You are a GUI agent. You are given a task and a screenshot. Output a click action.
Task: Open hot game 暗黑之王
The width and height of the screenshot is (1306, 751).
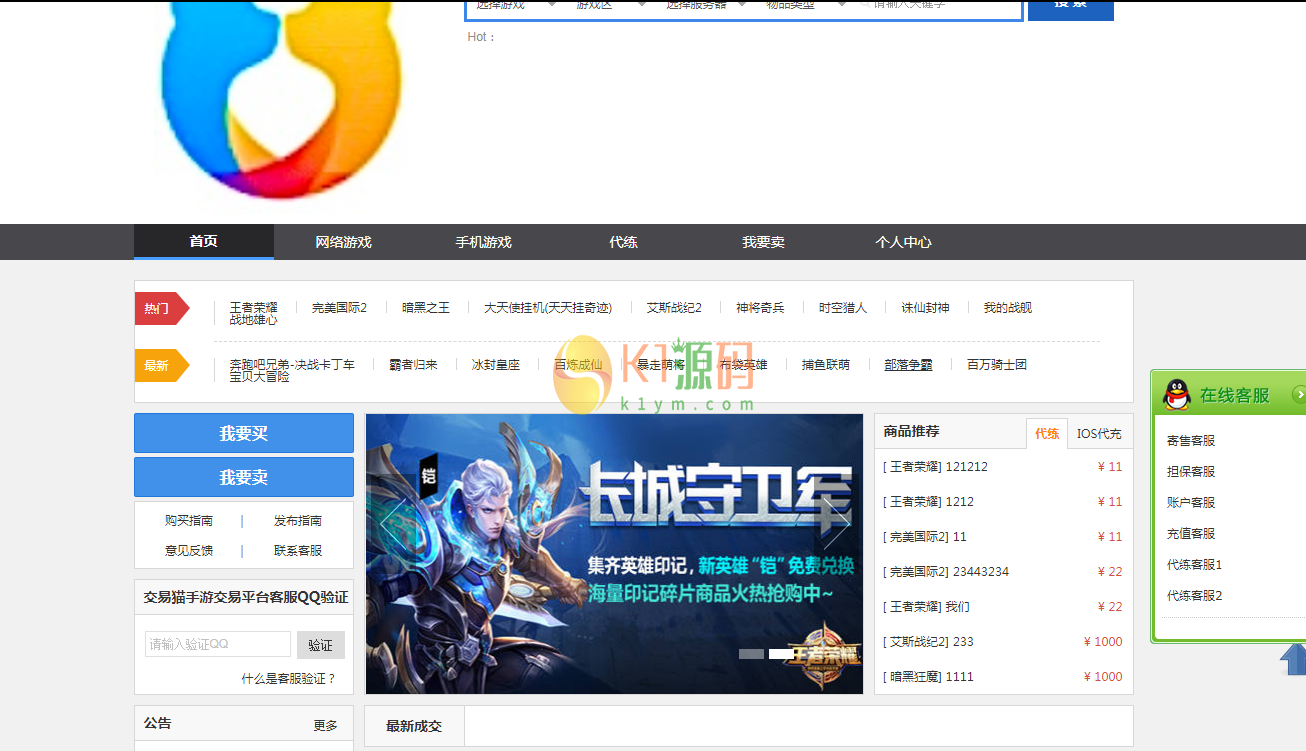click(426, 308)
